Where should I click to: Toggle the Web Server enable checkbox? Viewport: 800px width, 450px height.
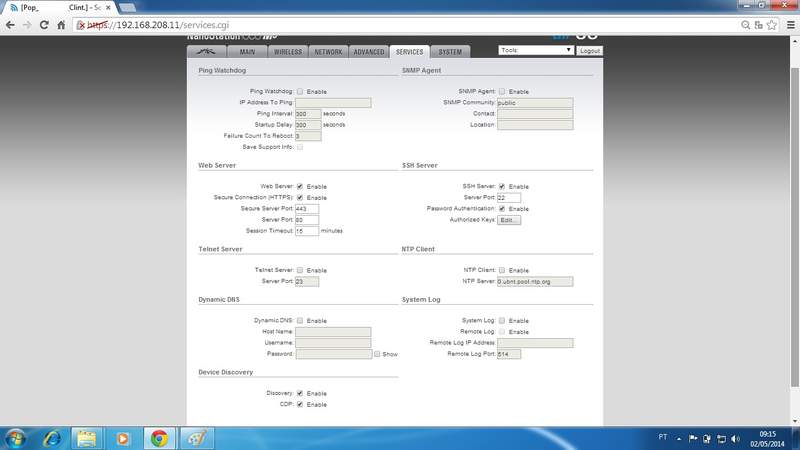click(300, 186)
